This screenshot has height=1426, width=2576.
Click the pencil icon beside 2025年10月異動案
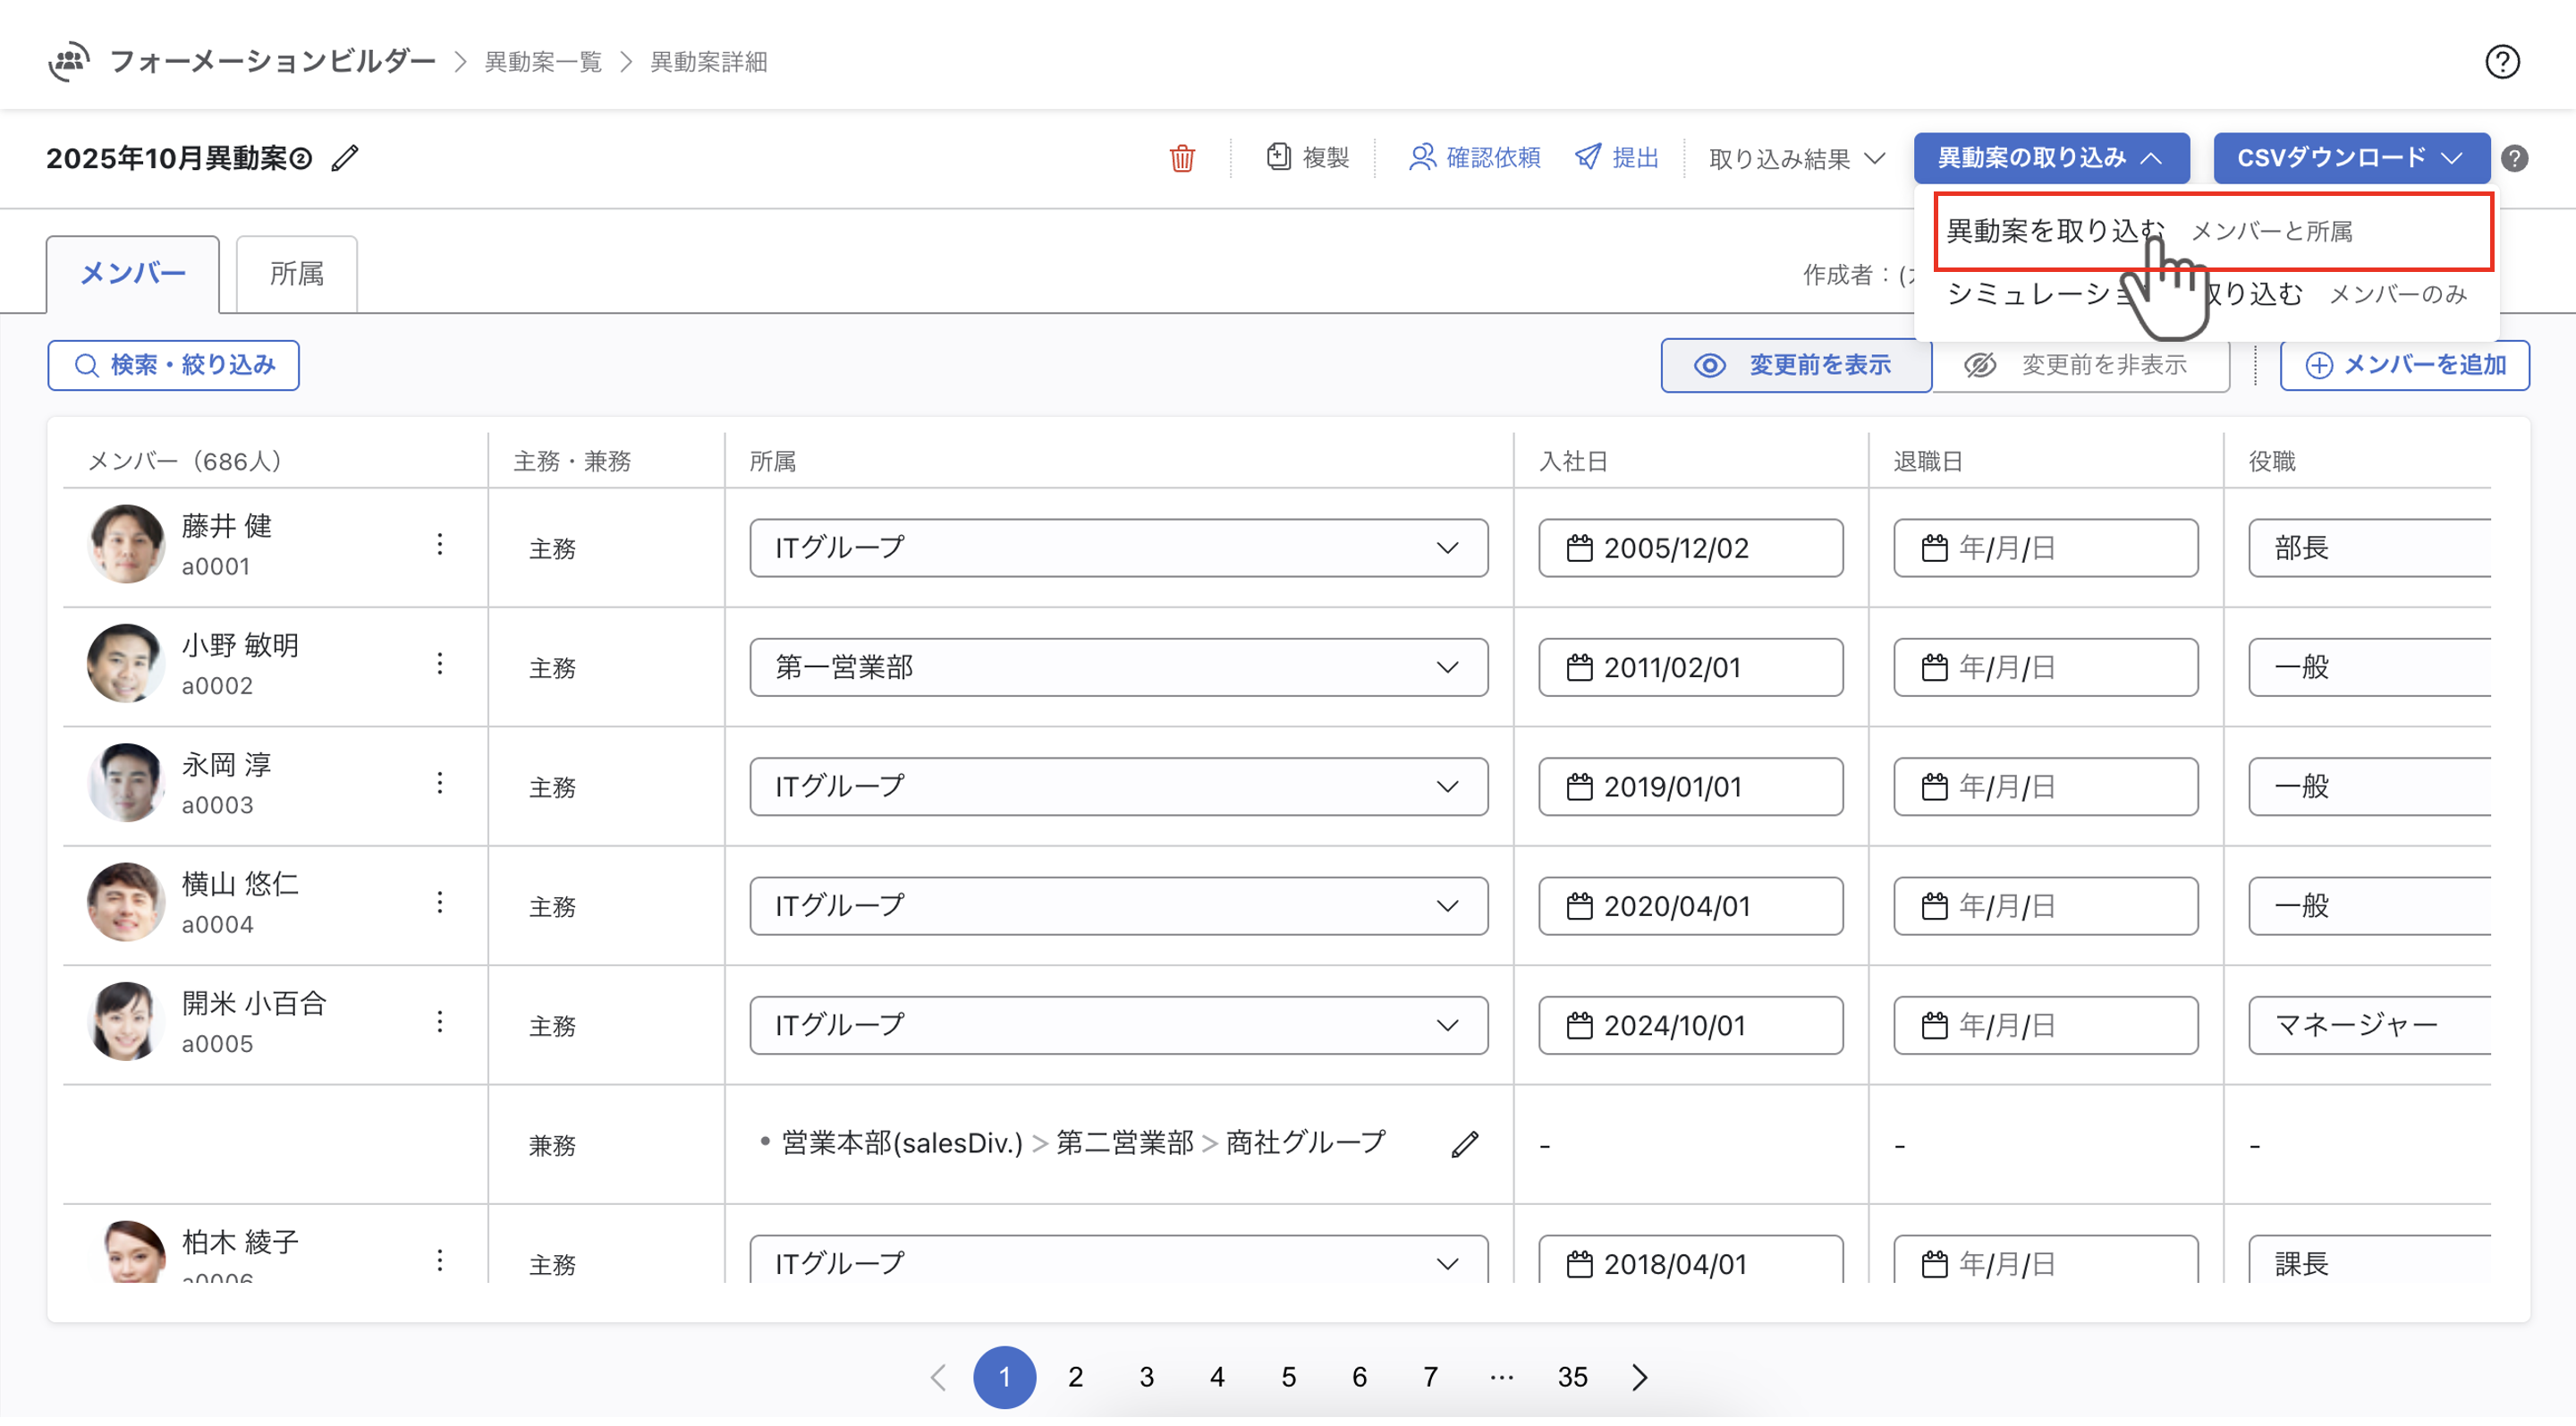[345, 158]
